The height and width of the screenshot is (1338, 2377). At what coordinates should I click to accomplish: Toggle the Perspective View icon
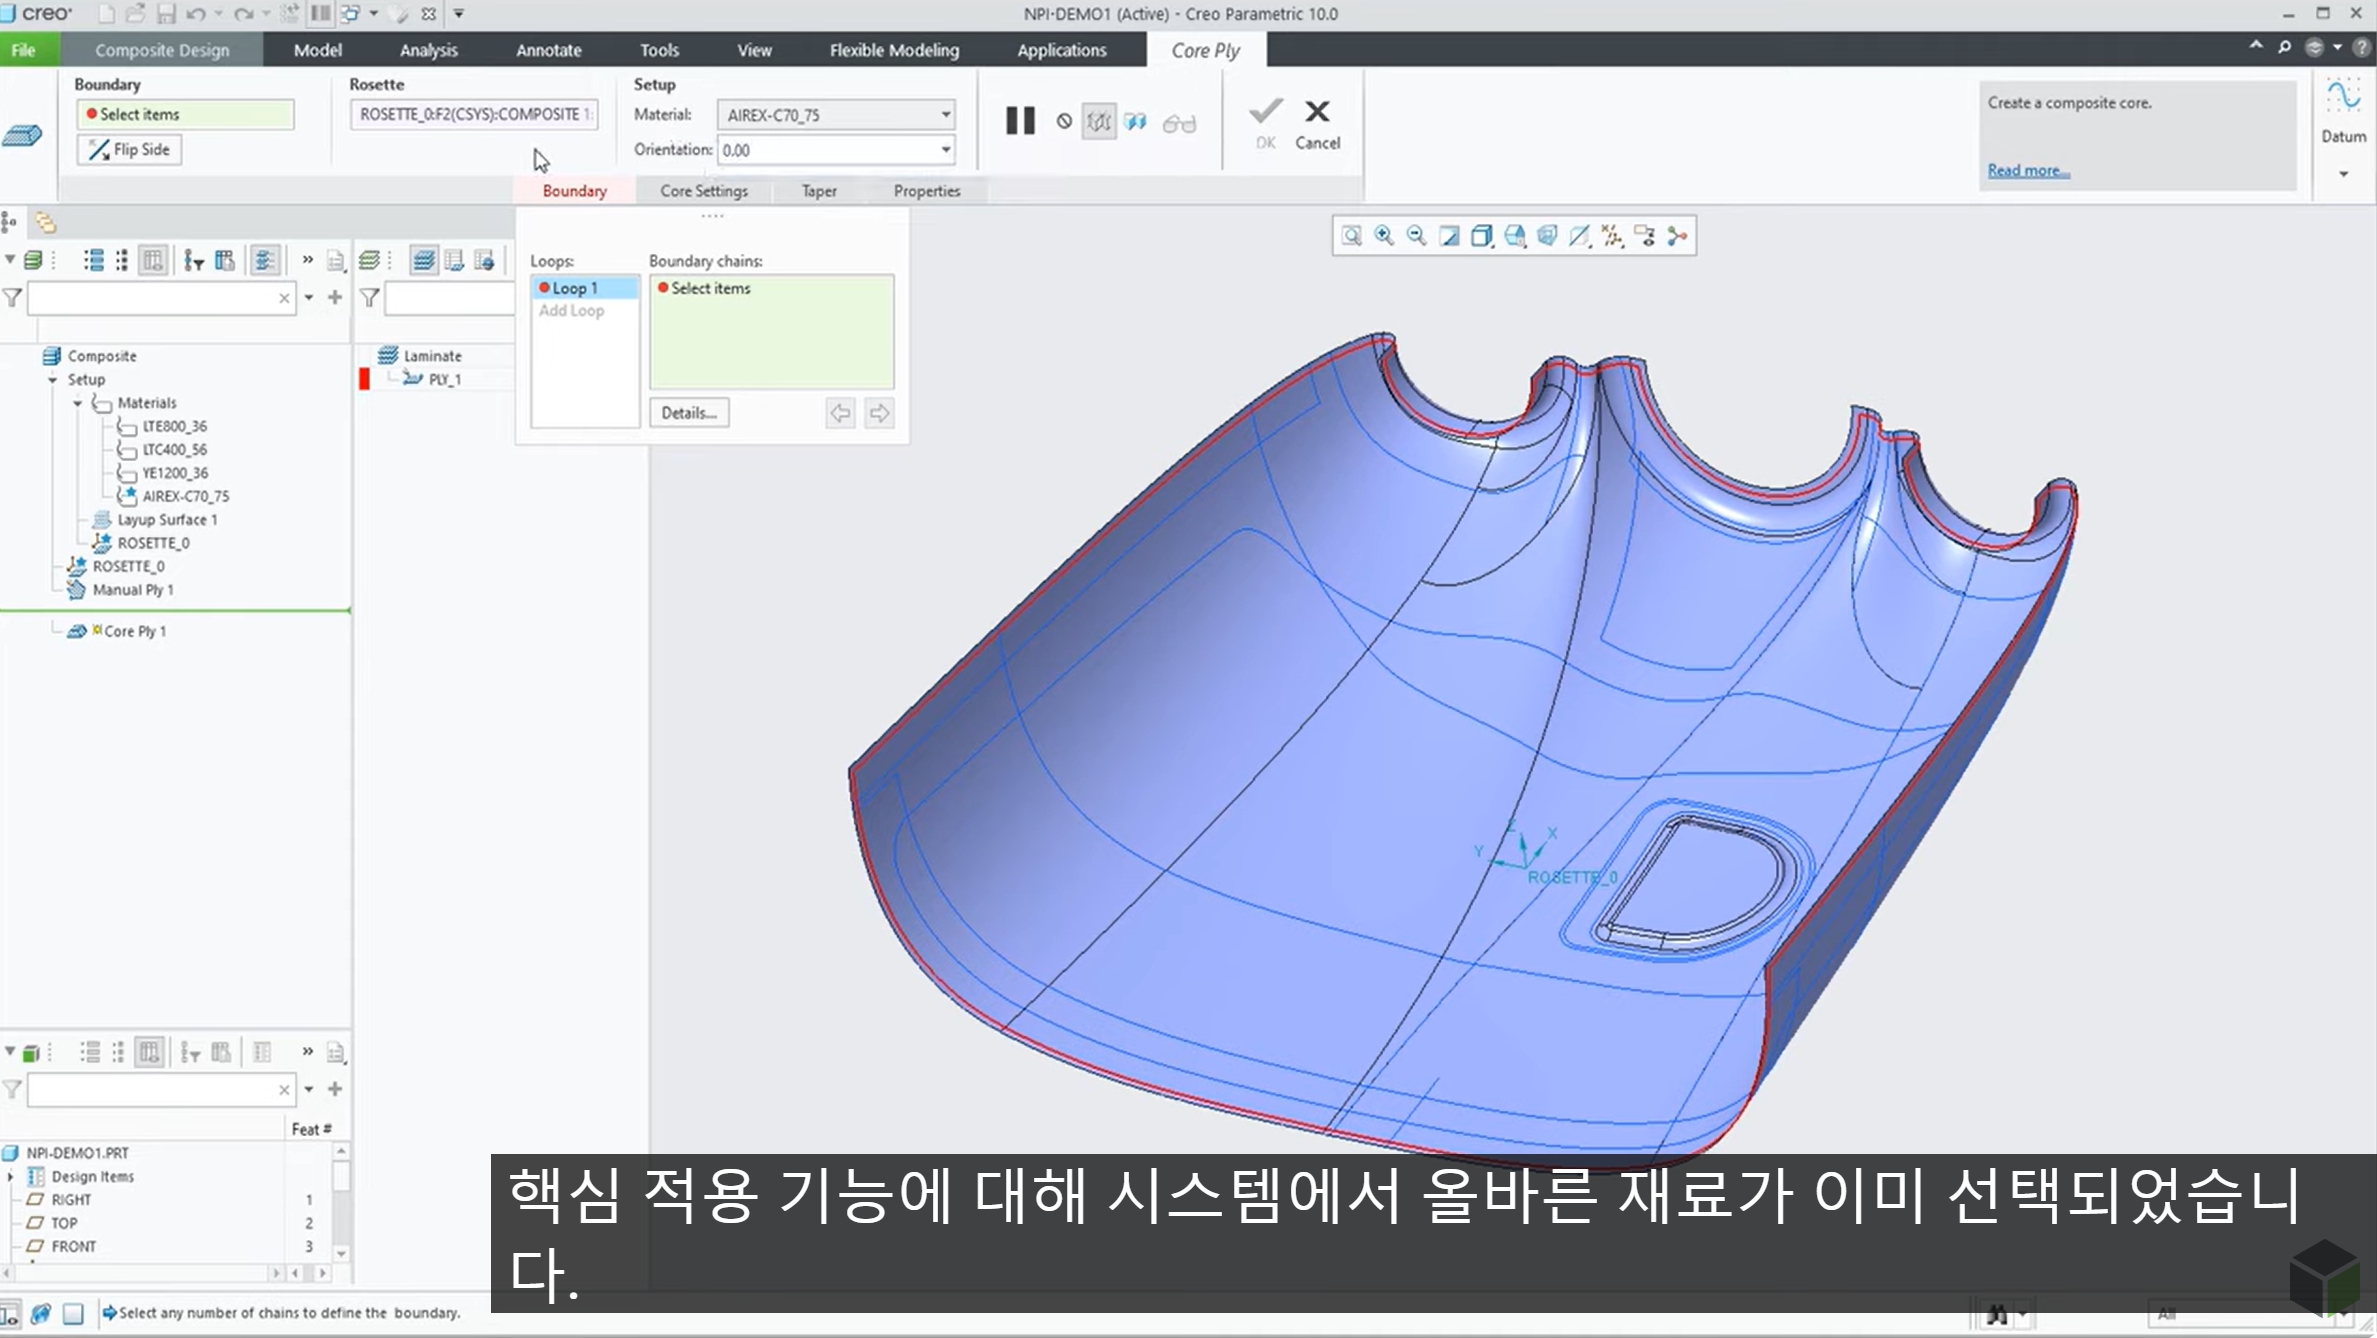click(1547, 236)
